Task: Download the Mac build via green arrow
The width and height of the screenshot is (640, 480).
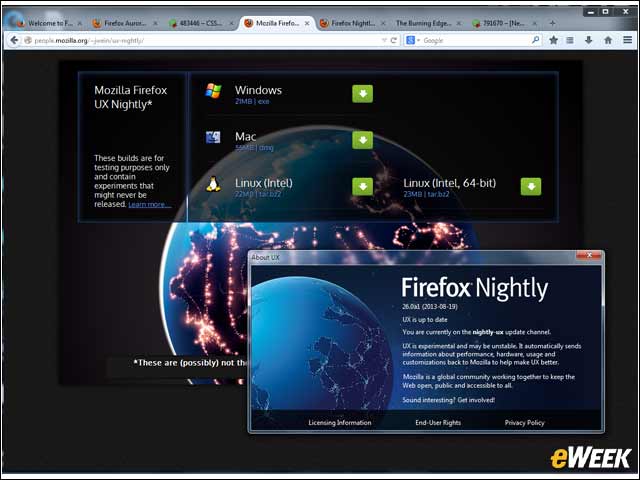Action: 362,140
